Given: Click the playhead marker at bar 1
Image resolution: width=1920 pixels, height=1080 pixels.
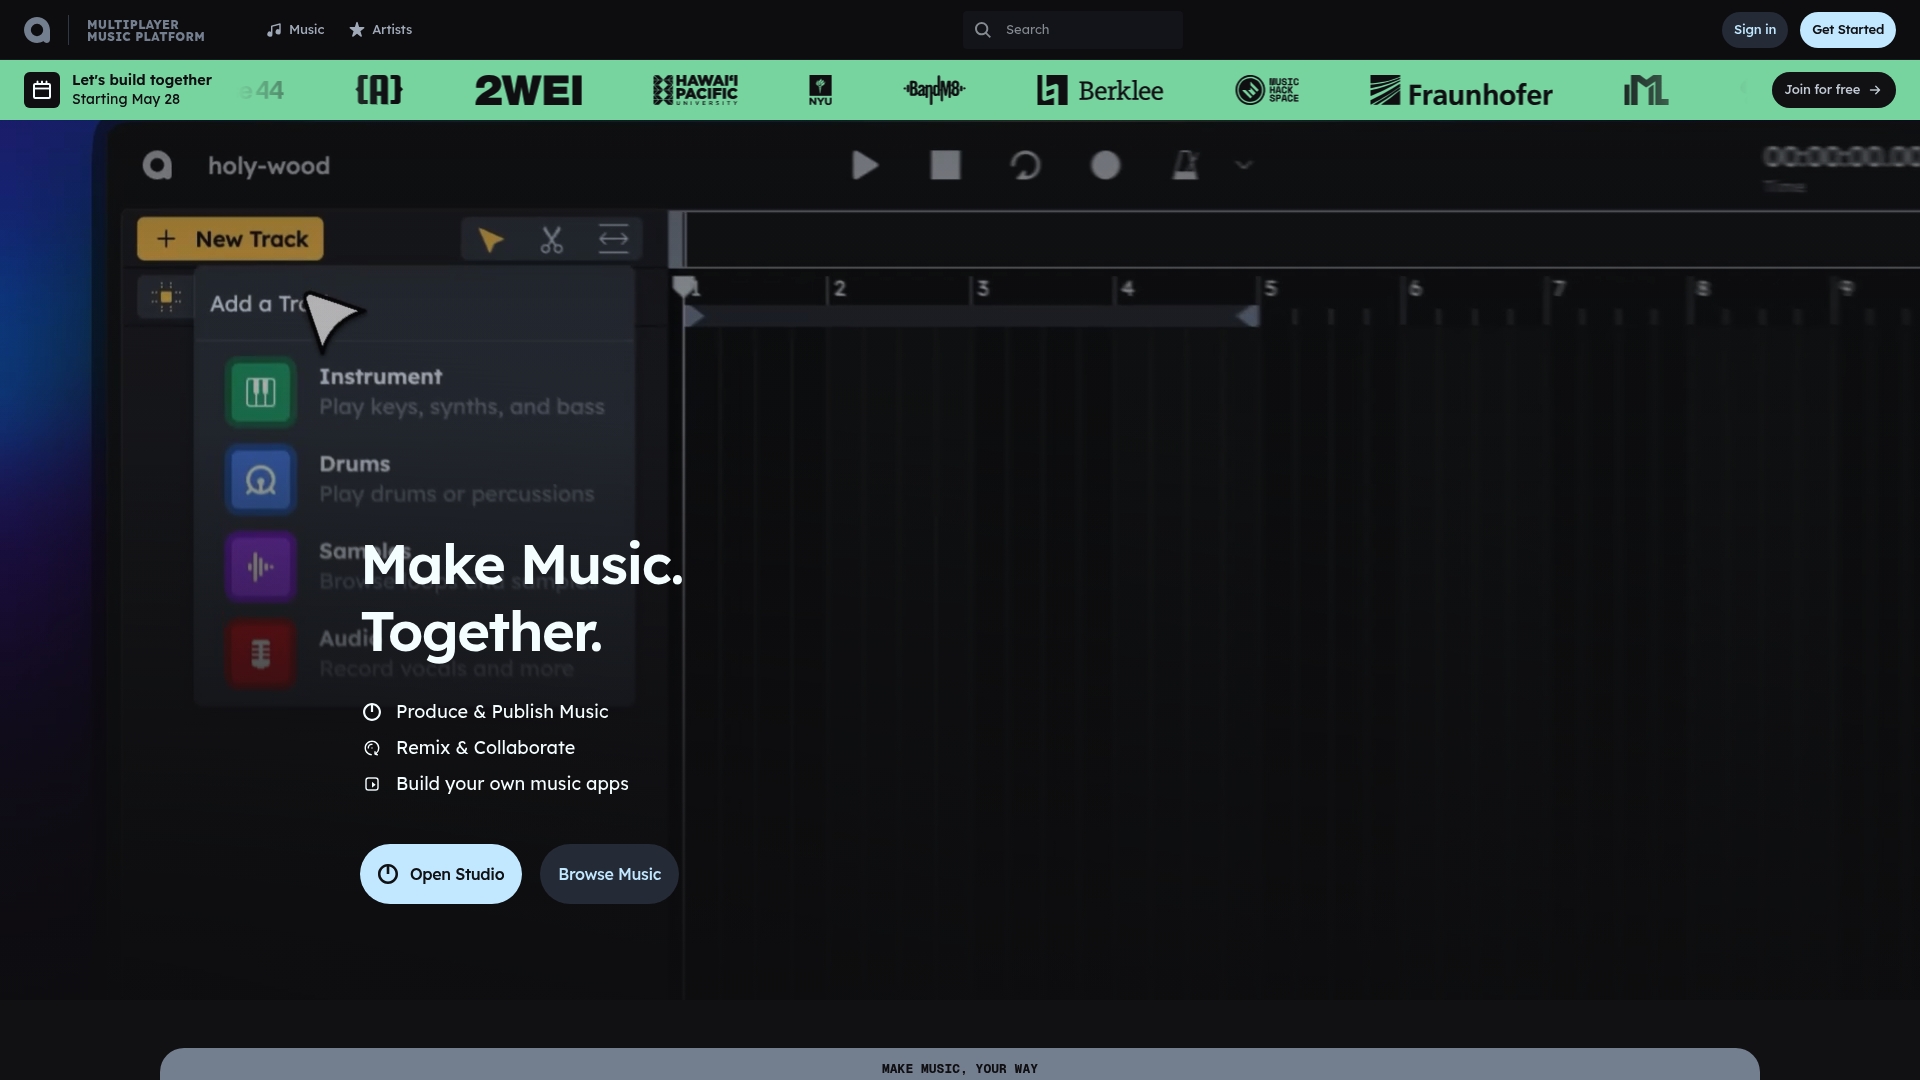Looking at the screenshot, I should click(x=685, y=288).
